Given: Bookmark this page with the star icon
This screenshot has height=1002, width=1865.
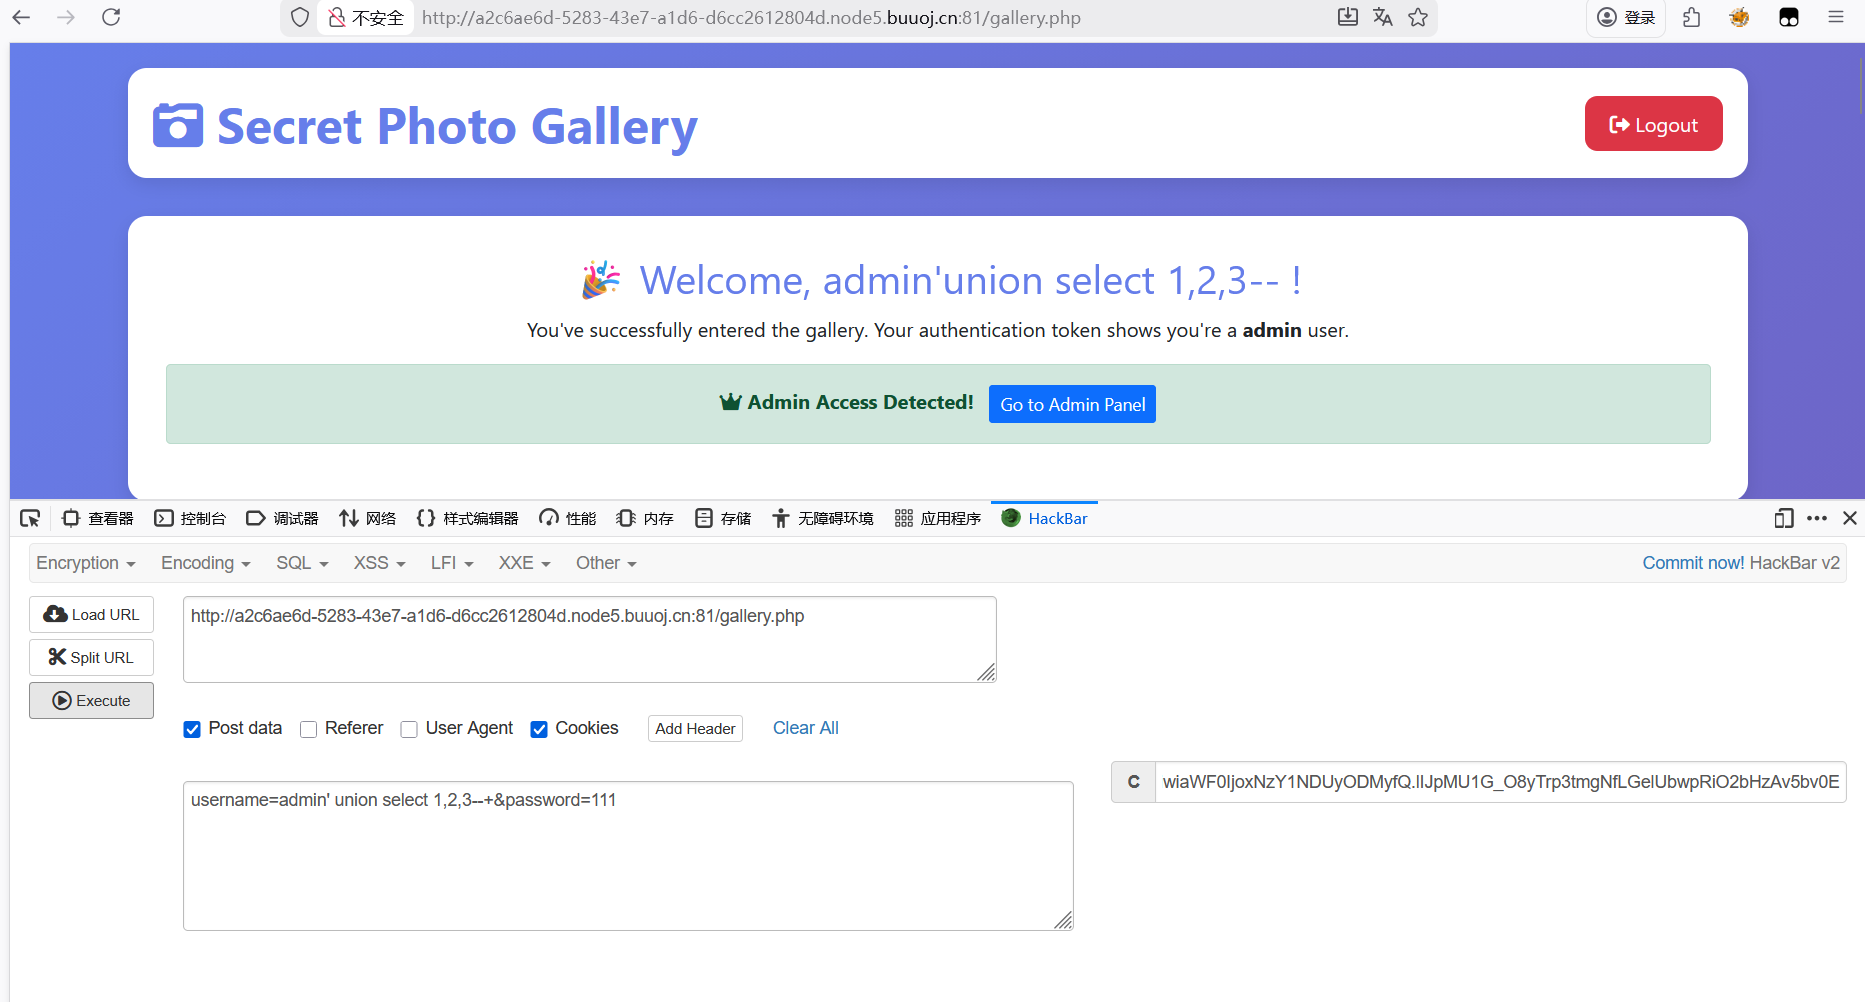Looking at the screenshot, I should (x=1418, y=17).
